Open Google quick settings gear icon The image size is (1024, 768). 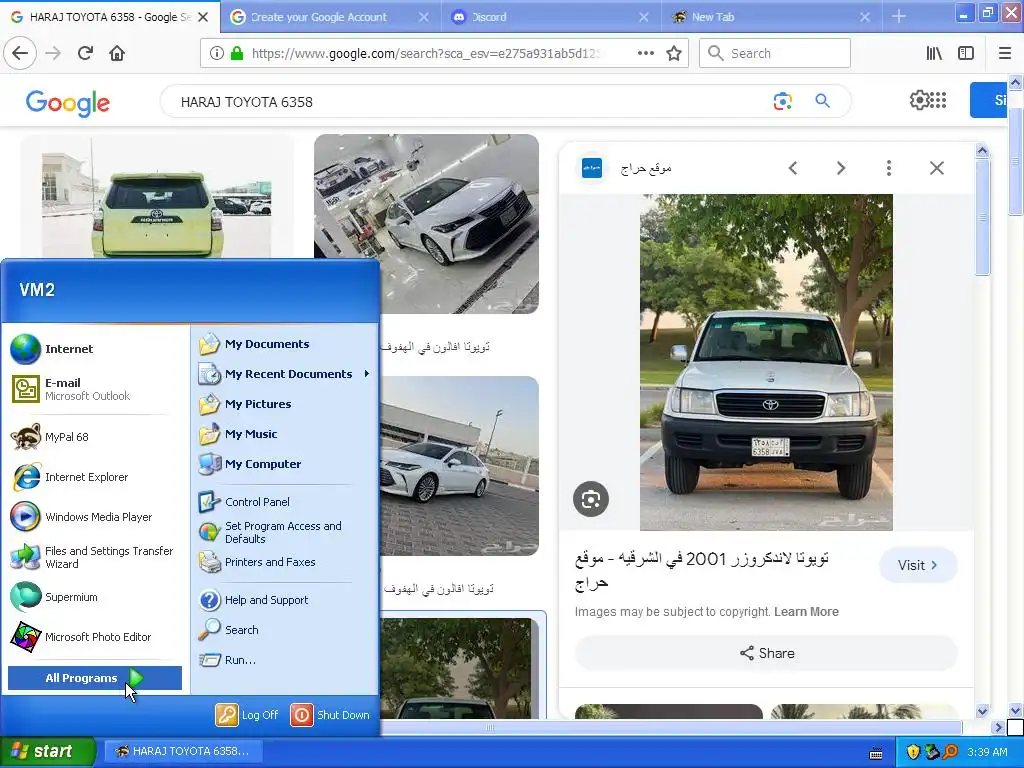click(x=919, y=100)
